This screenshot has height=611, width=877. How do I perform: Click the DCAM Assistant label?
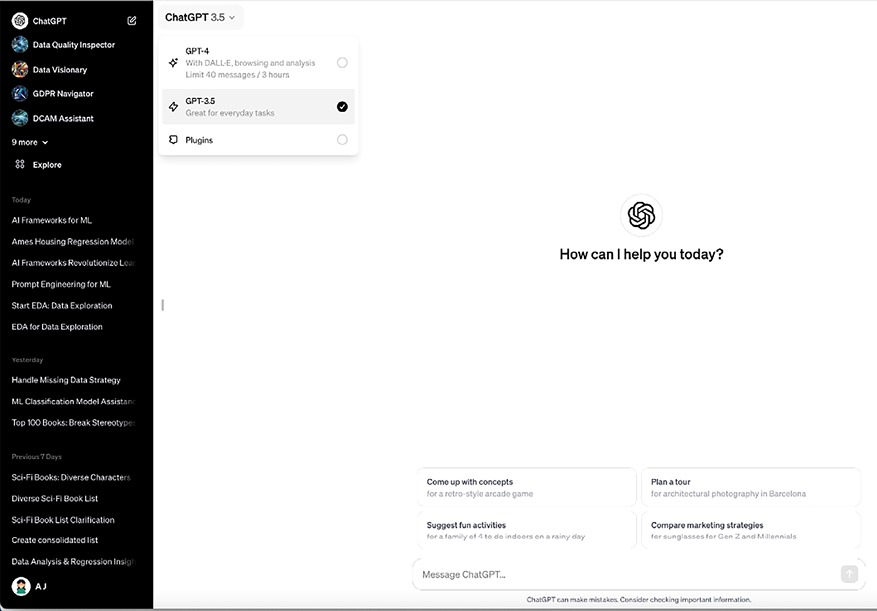tap(63, 119)
